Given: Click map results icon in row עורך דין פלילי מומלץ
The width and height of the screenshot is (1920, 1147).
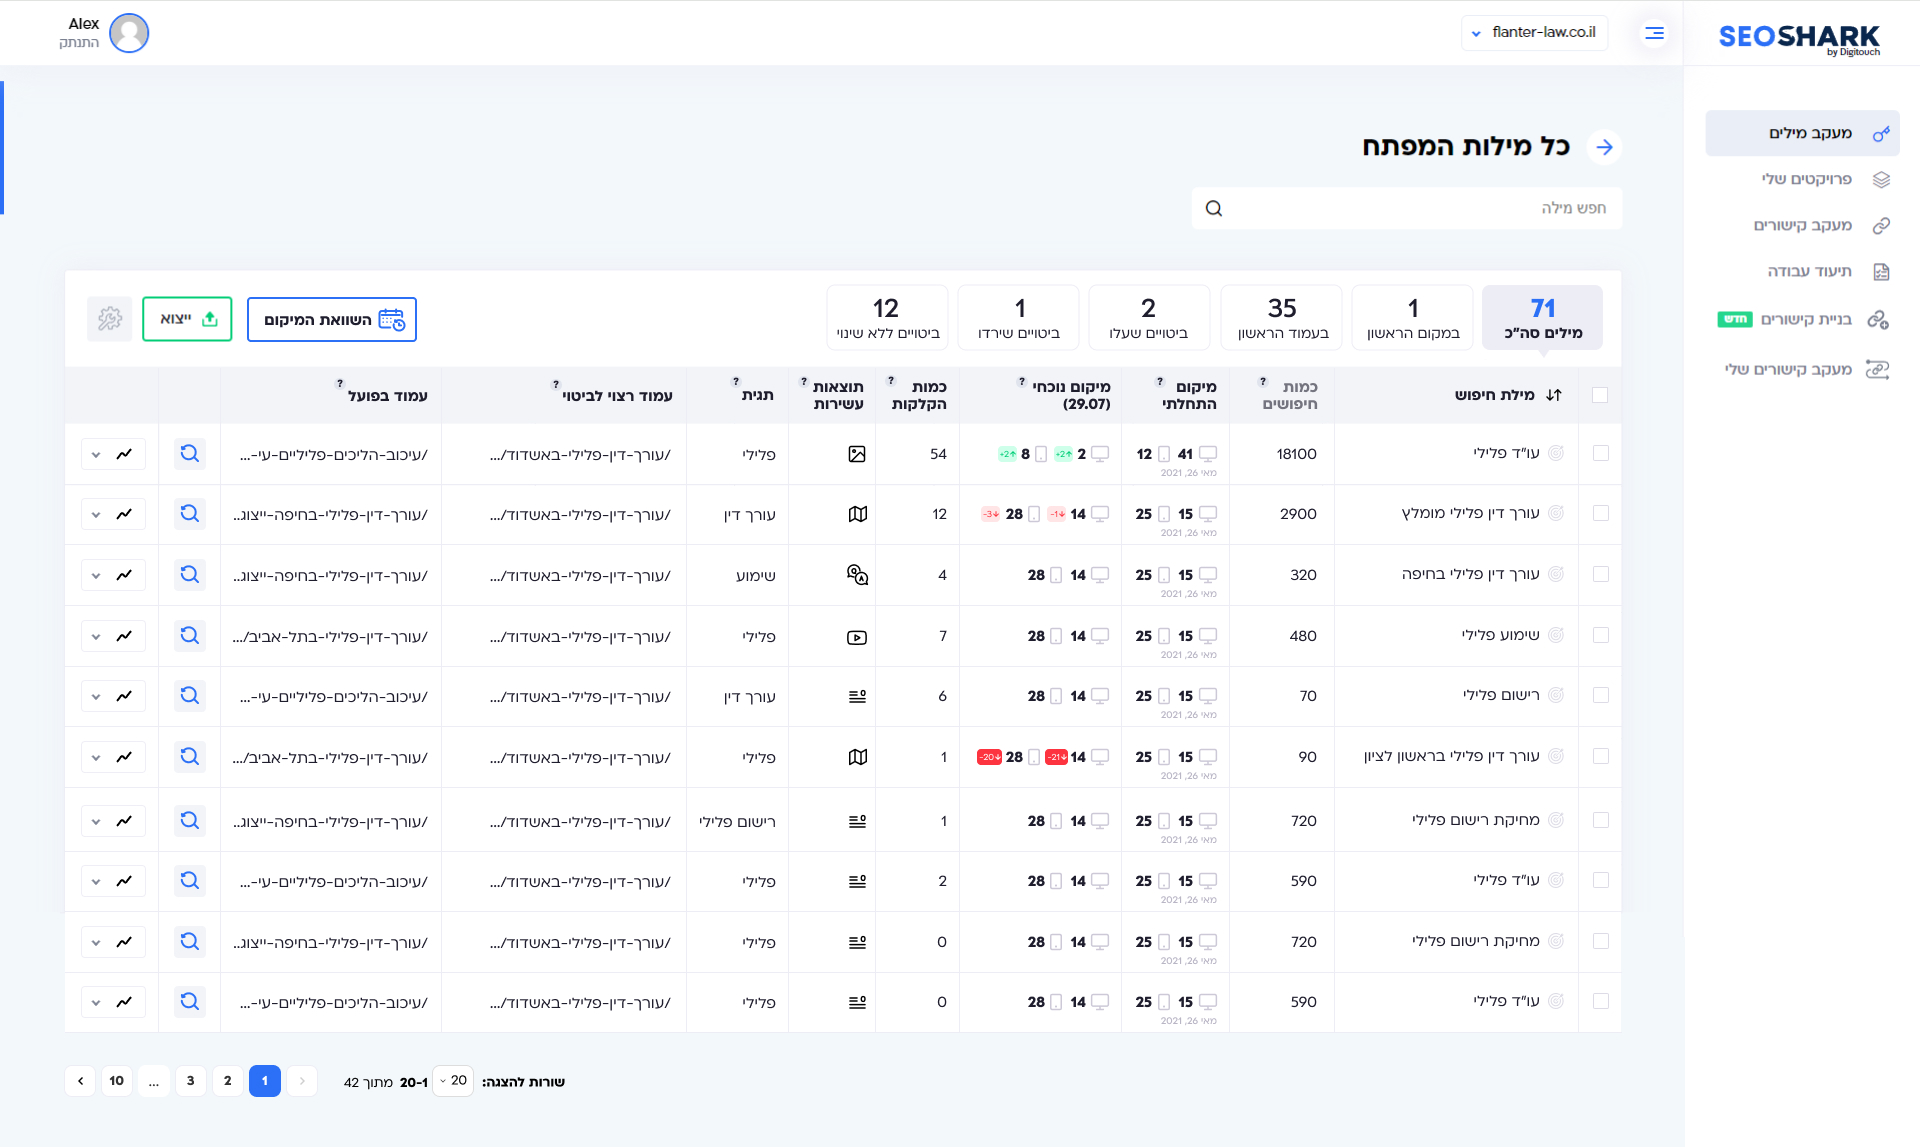Looking at the screenshot, I should (857, 514).
